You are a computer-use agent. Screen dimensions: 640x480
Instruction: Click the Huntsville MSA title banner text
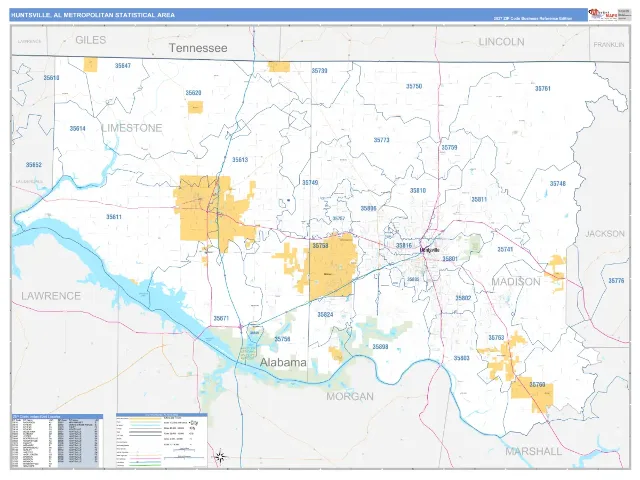(93, 15)
